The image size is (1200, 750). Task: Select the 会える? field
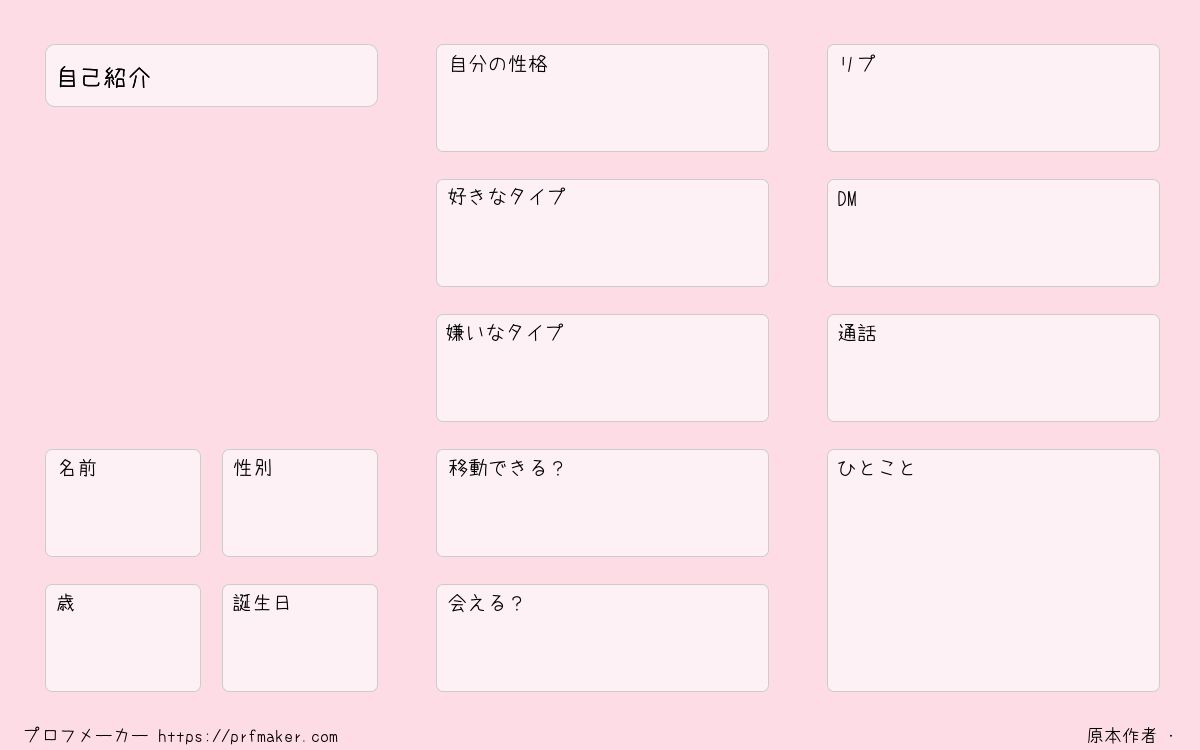[x=602, y=638]
